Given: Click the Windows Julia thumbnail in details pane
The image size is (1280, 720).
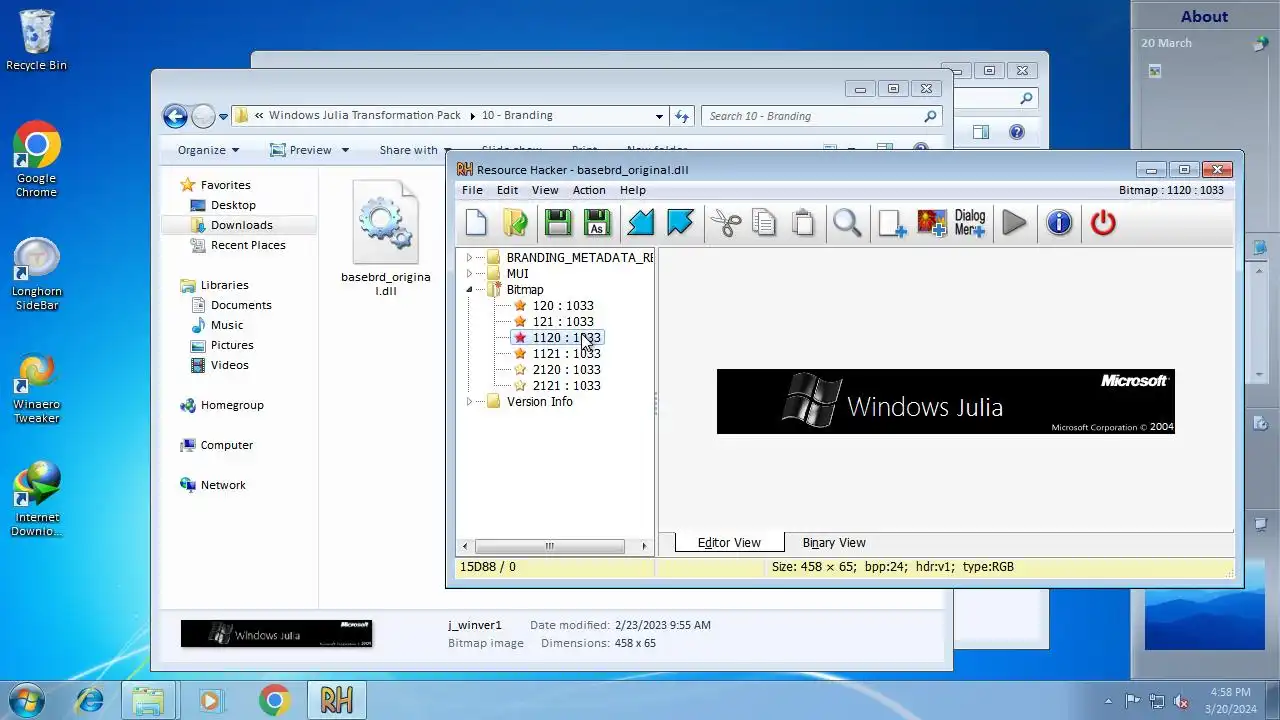Looking at the screenshot, I should pos(276,634).
